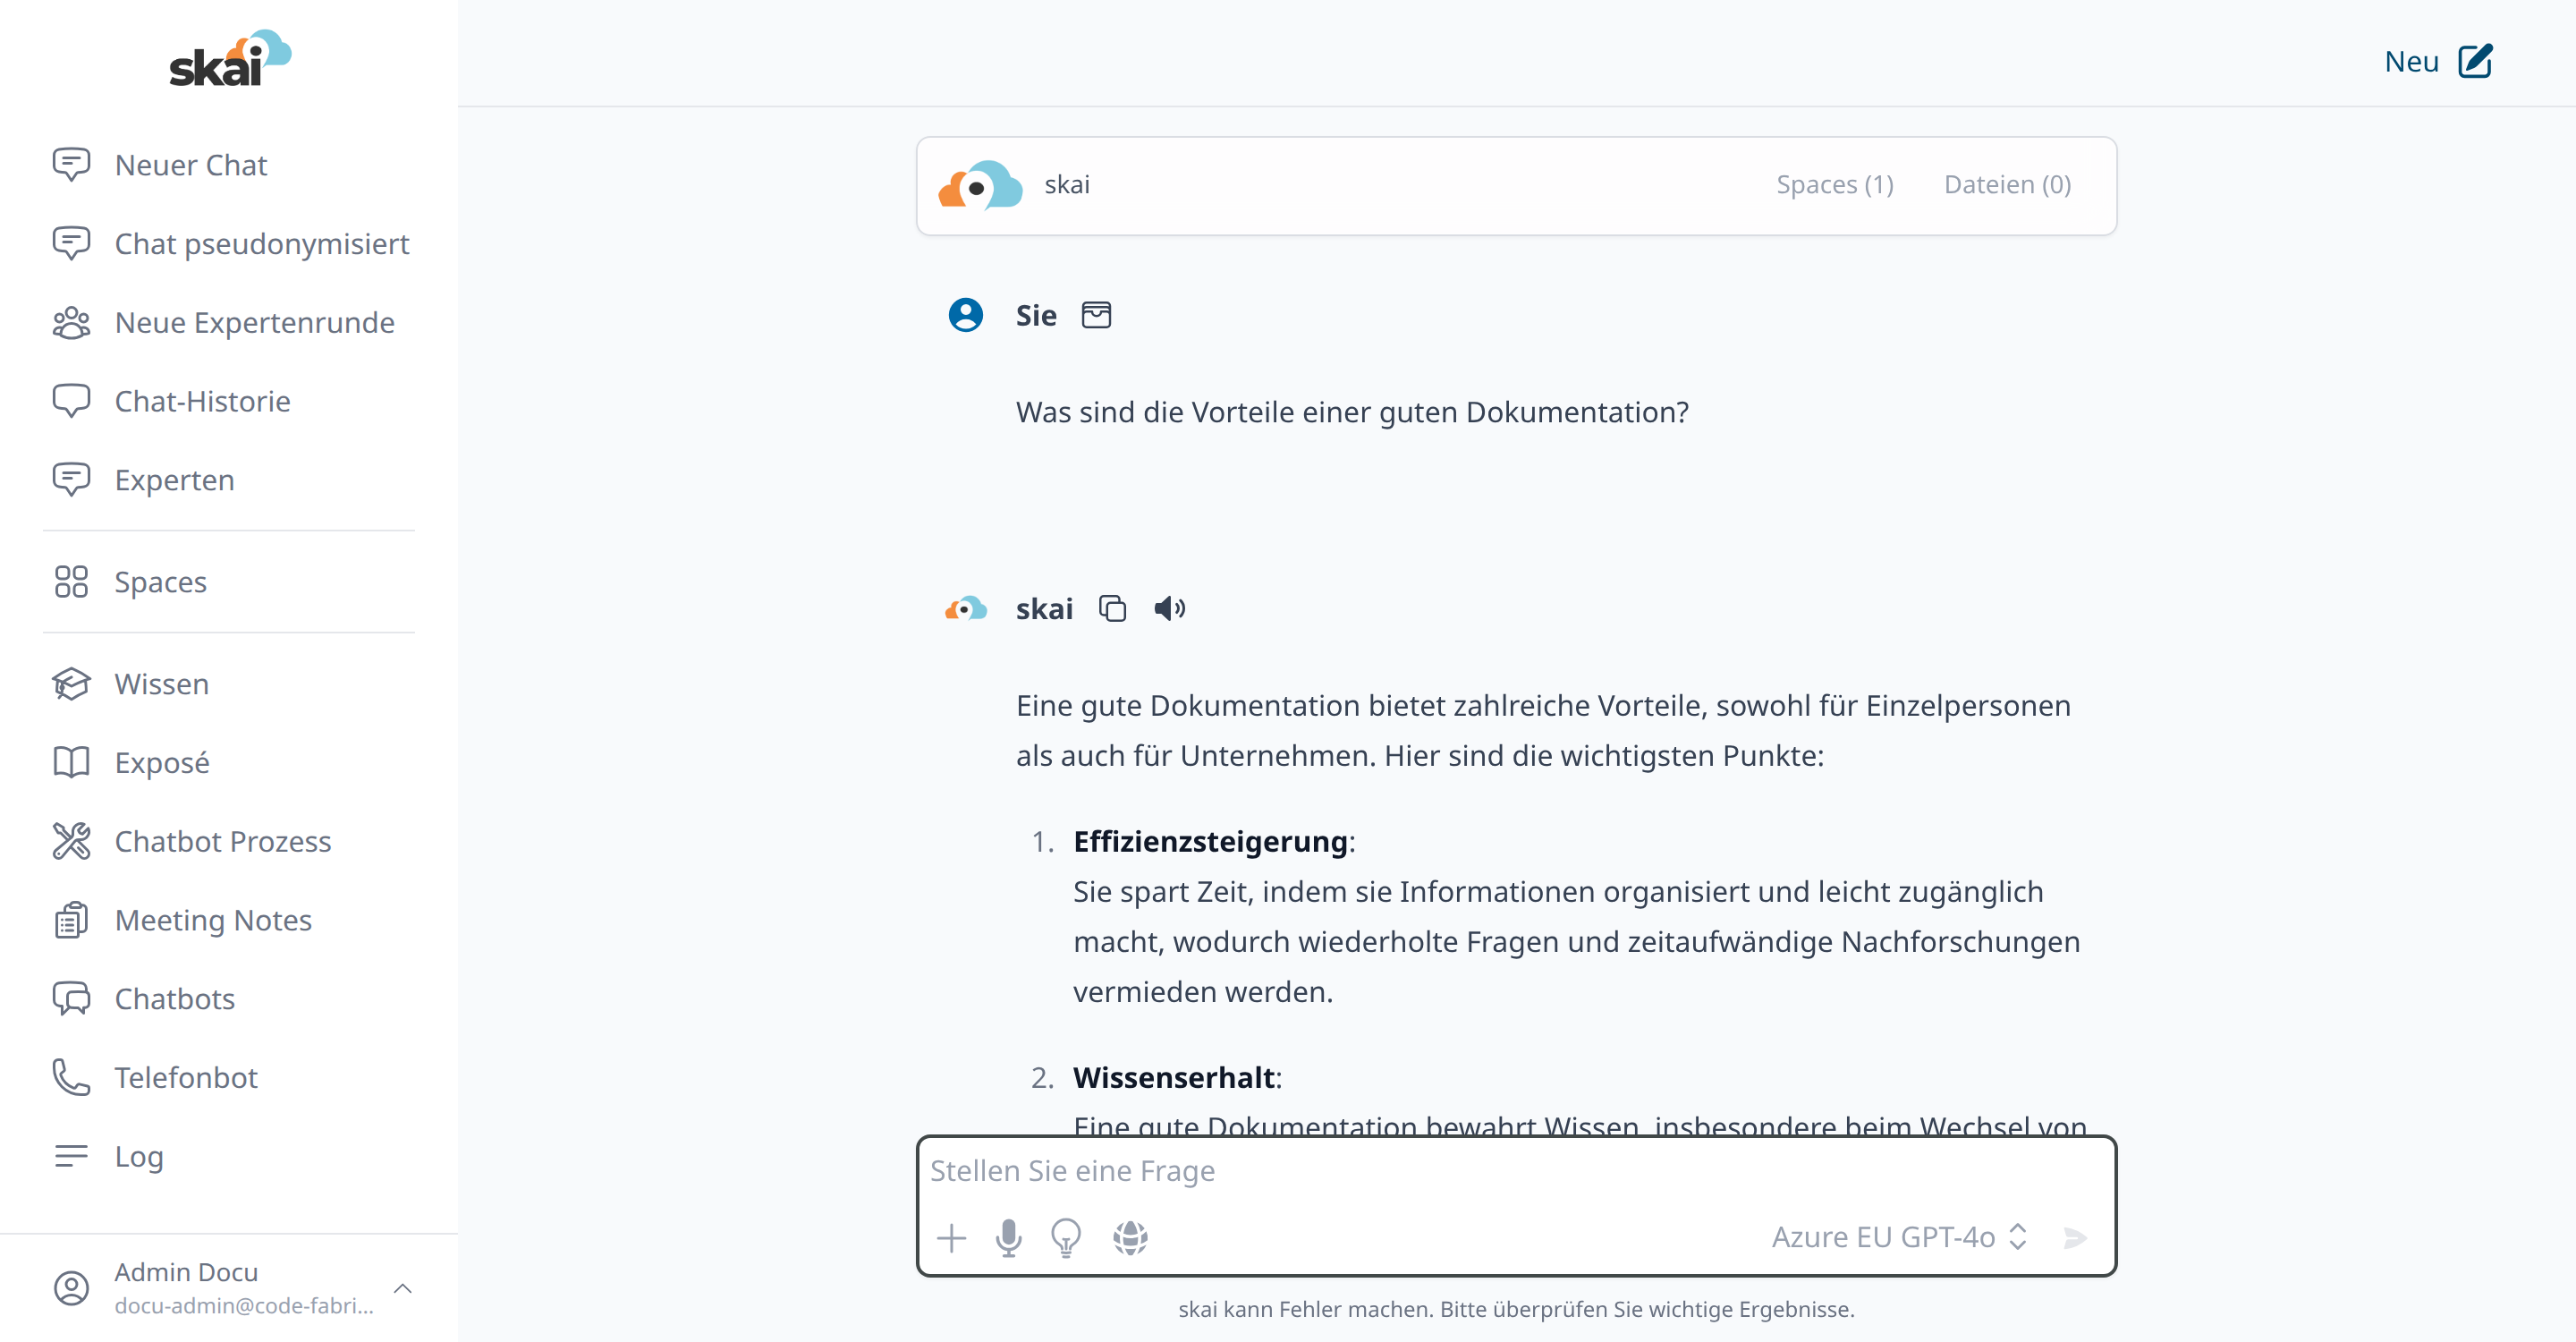Click the globe web search icon
The image size is (2576, 1342).
(1130, 1238)
